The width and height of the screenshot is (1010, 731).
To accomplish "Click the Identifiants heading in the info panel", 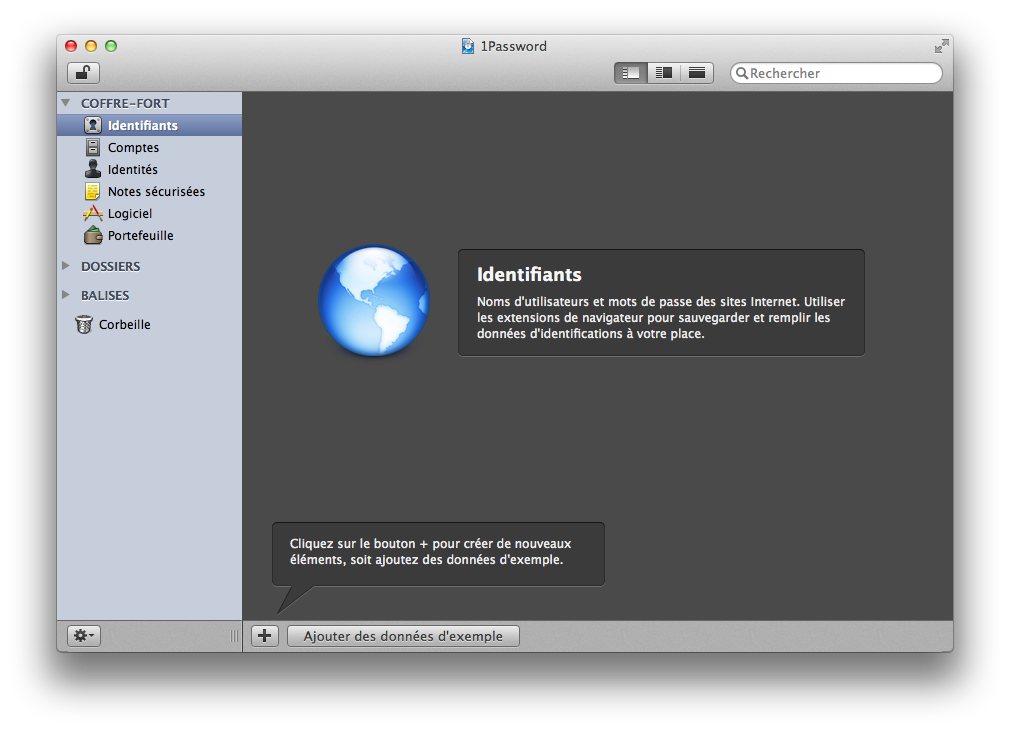I will (529, 274).
